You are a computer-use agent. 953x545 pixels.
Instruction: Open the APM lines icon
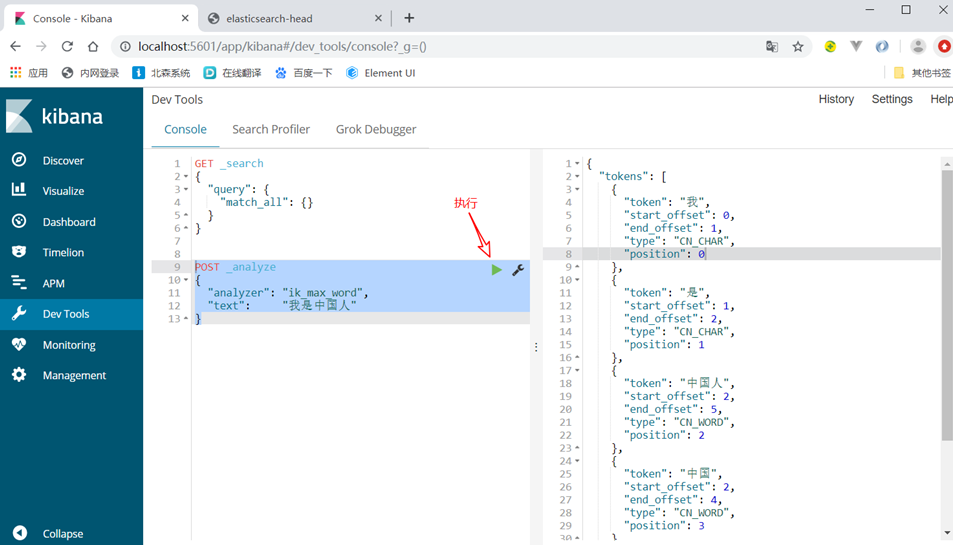pos(19,283)
